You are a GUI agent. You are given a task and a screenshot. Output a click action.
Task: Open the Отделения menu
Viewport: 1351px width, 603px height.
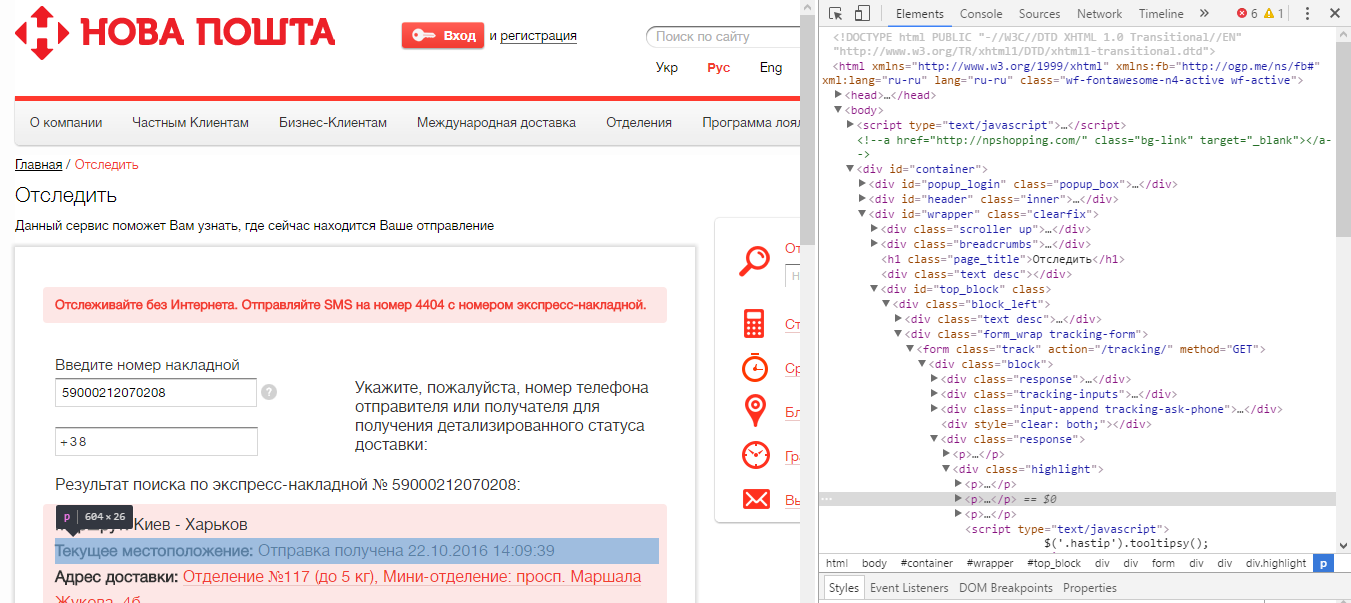[639, 123]
